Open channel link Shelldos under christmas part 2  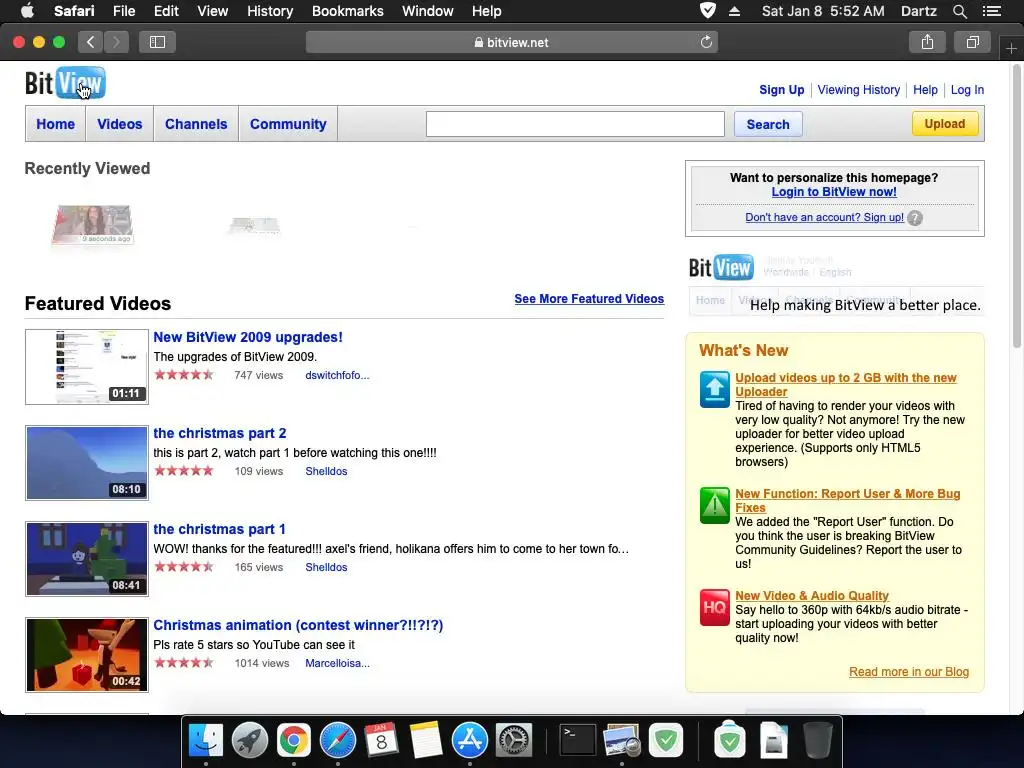(x=326, y=471)
